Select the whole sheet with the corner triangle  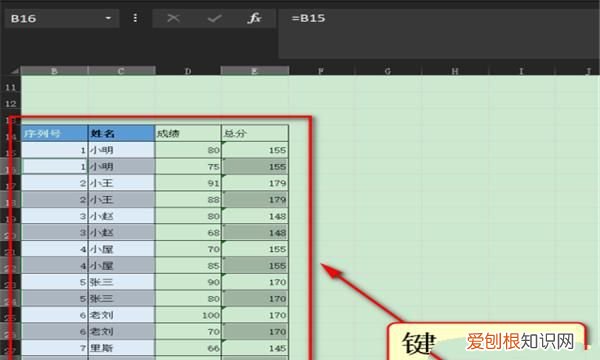coord(14,71)
